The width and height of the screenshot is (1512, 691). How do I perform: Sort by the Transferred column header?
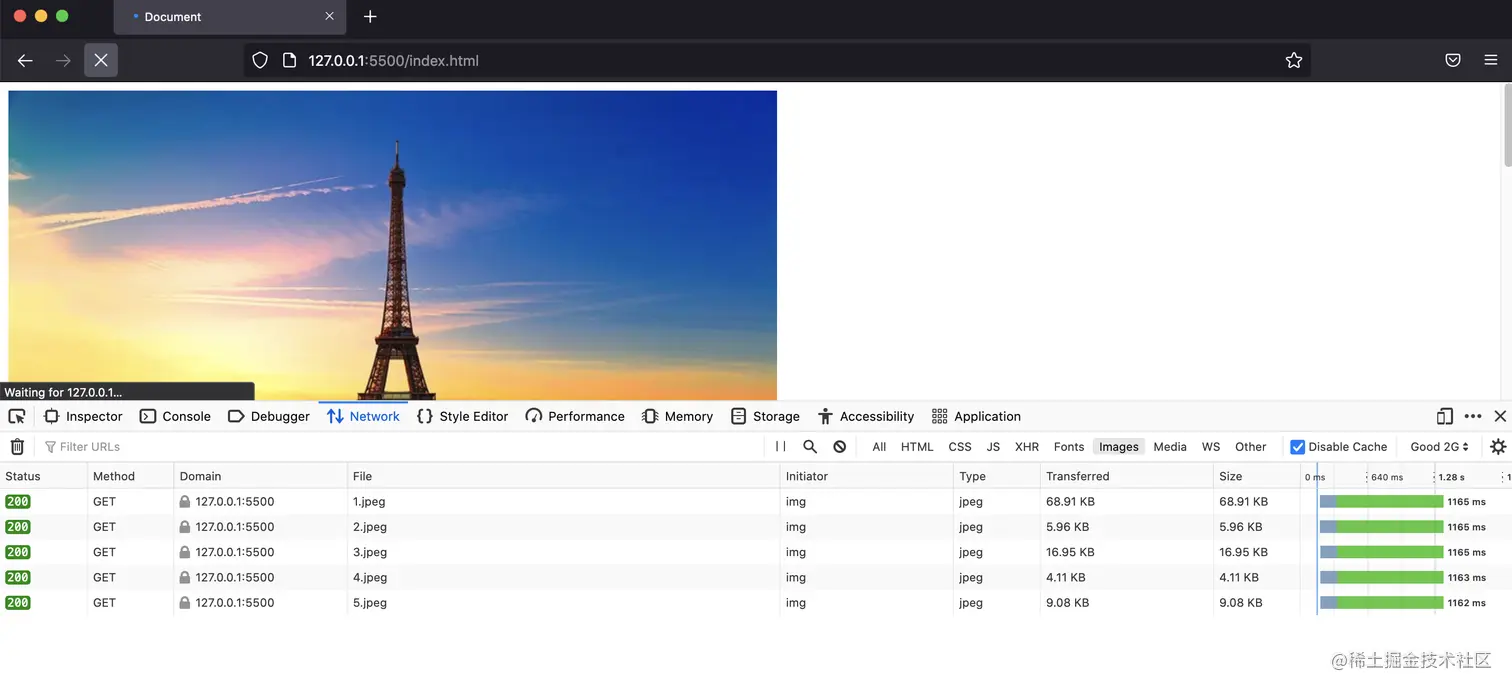click(x=1126, y=476)
